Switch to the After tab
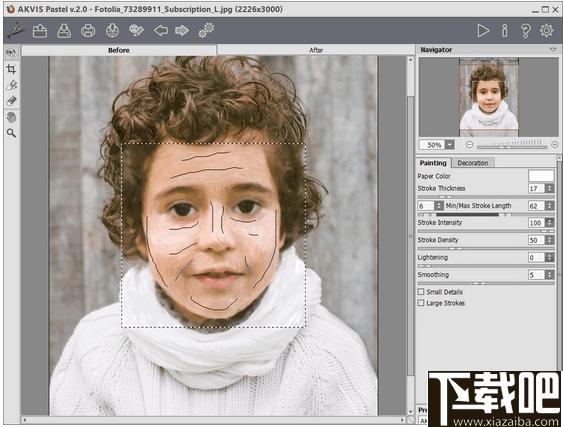This screenshot has width=563, height=427. [x=316, y=50]
